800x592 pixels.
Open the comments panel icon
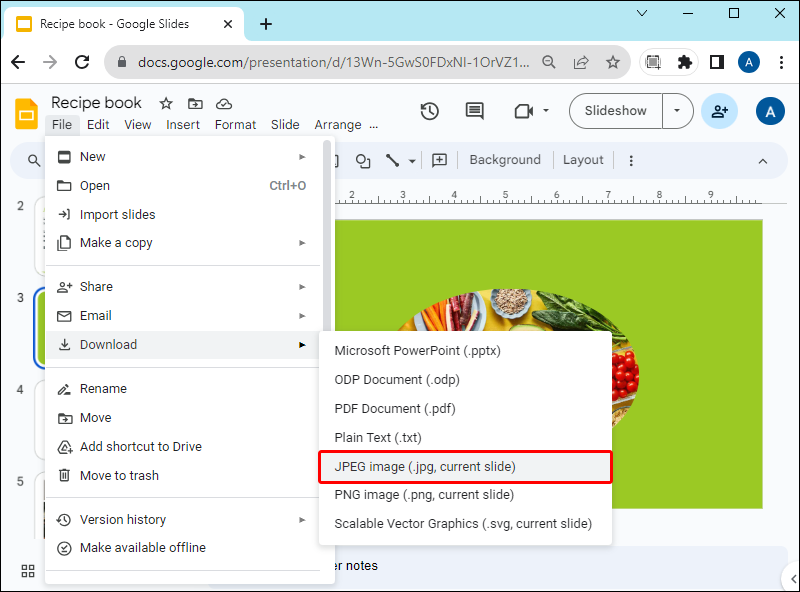[474, 111]
